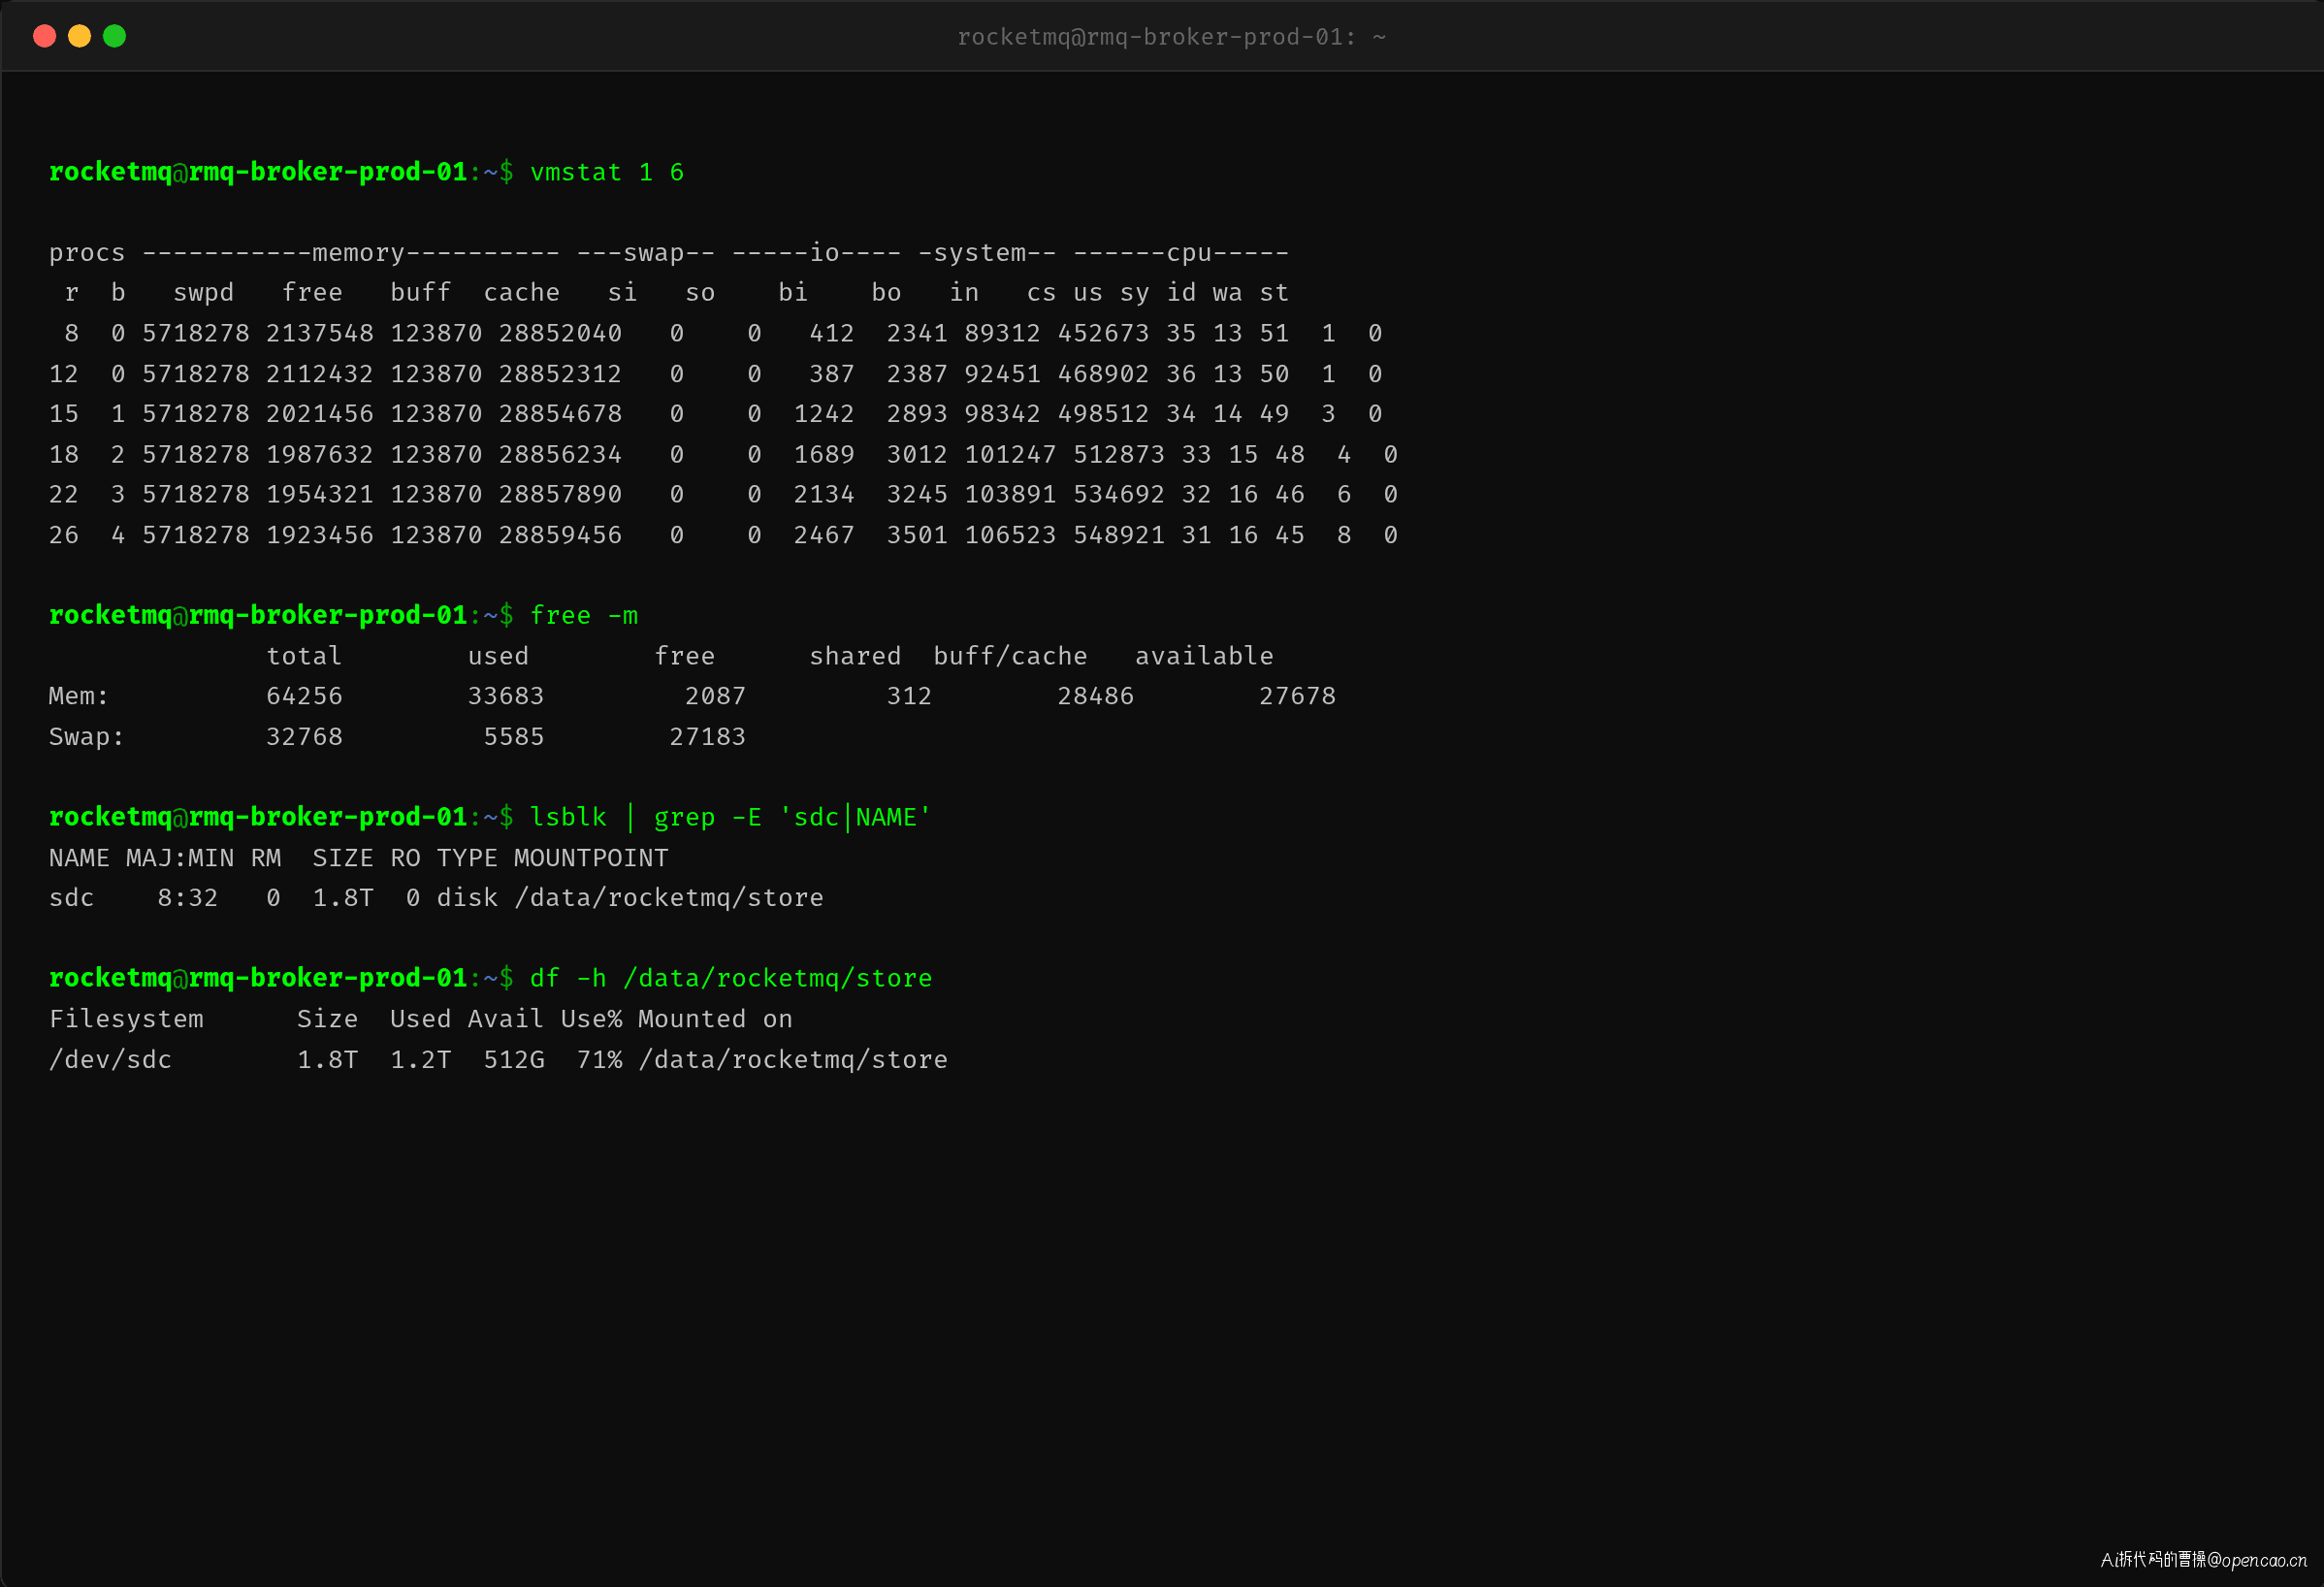
Task: Click the 'Filesystem' header in df output
Action: [126, 1018]
